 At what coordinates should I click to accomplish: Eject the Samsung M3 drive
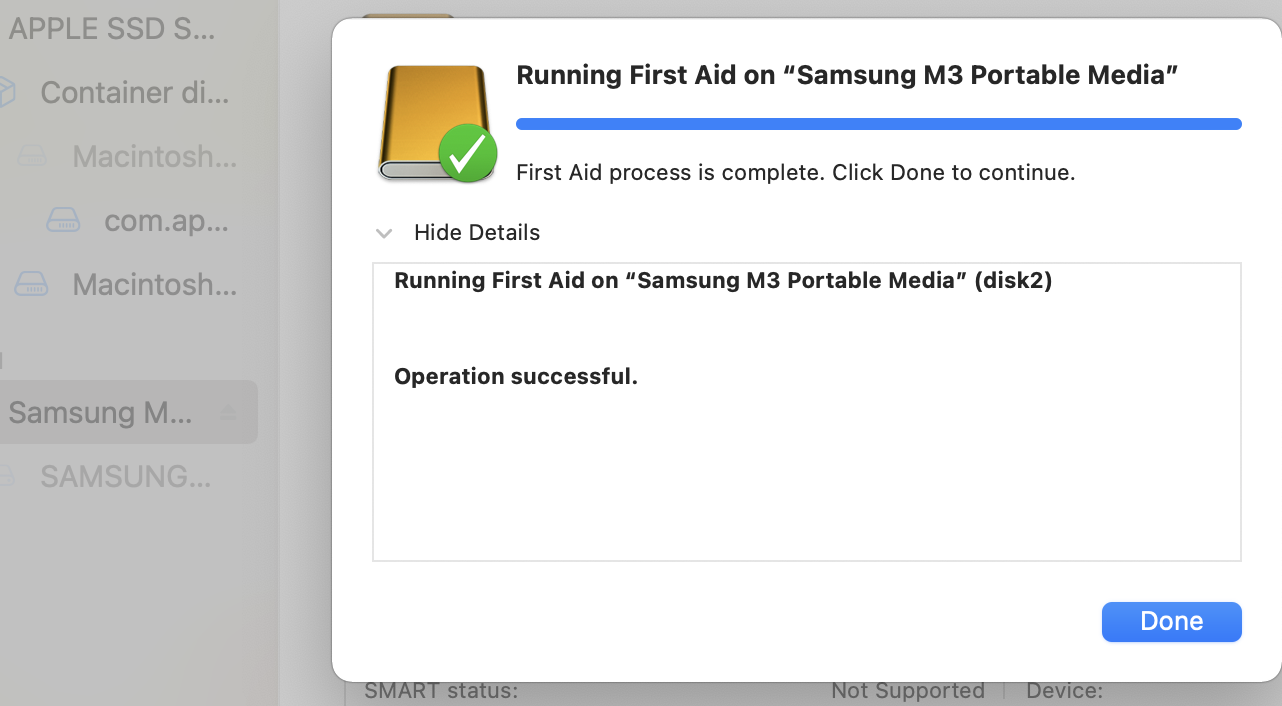click(228, 412)
